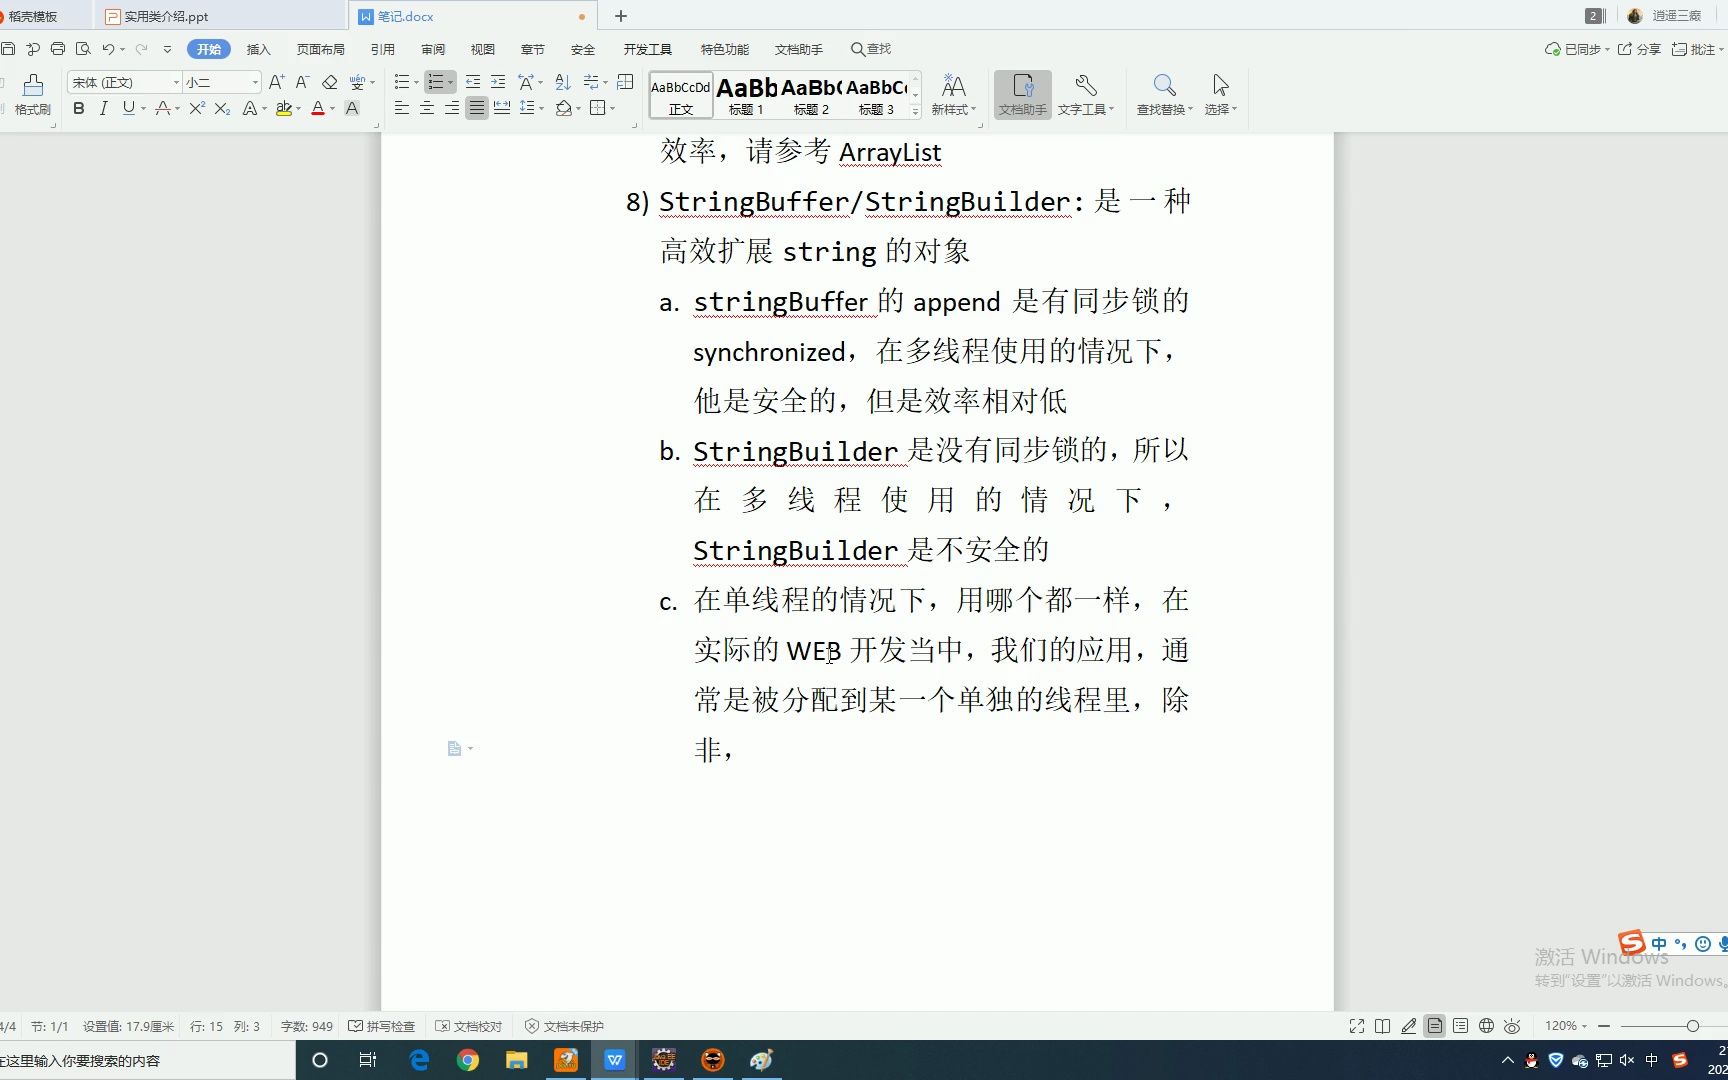Viewport: 1728px width, 1080px height.
Task: Click the Share (分享) button
Action: pyautogui.click(x=1640, y=49)
